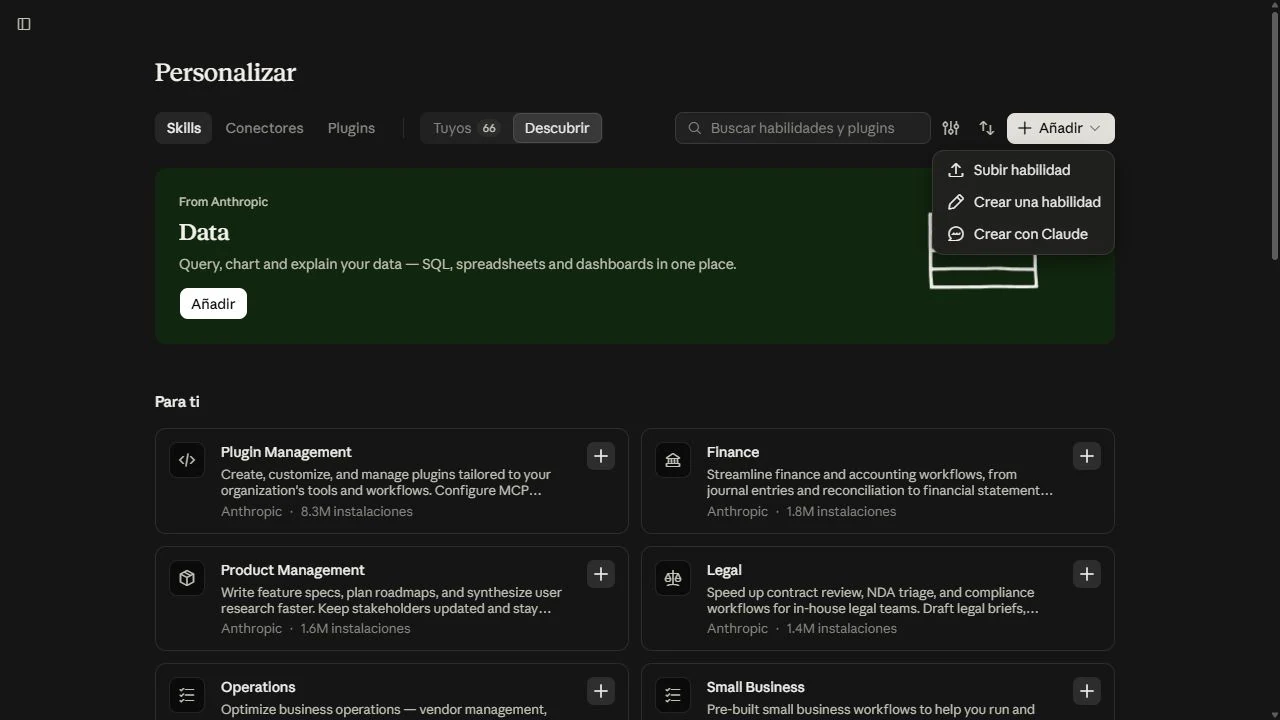1280x720 pixels.
Task: Add the Plugin Management plugin with plus
Action: 600,456
